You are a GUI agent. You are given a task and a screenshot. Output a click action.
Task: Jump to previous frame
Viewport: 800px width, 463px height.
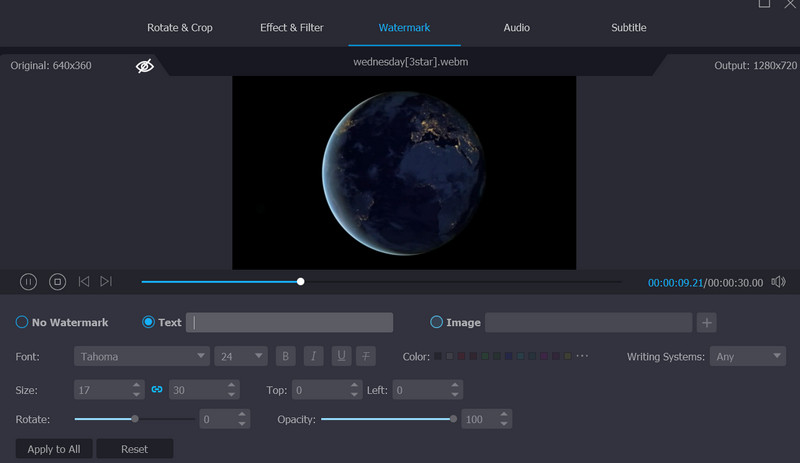84,282
